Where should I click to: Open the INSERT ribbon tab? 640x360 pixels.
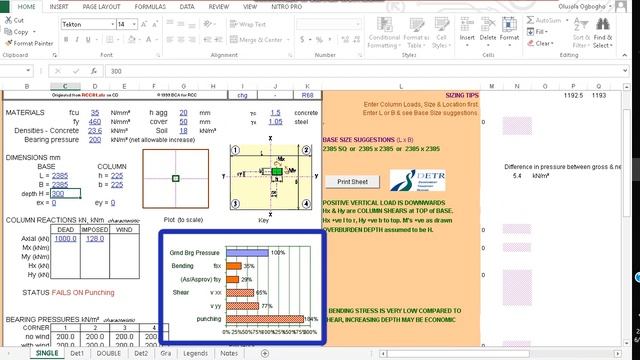[59, 7]
